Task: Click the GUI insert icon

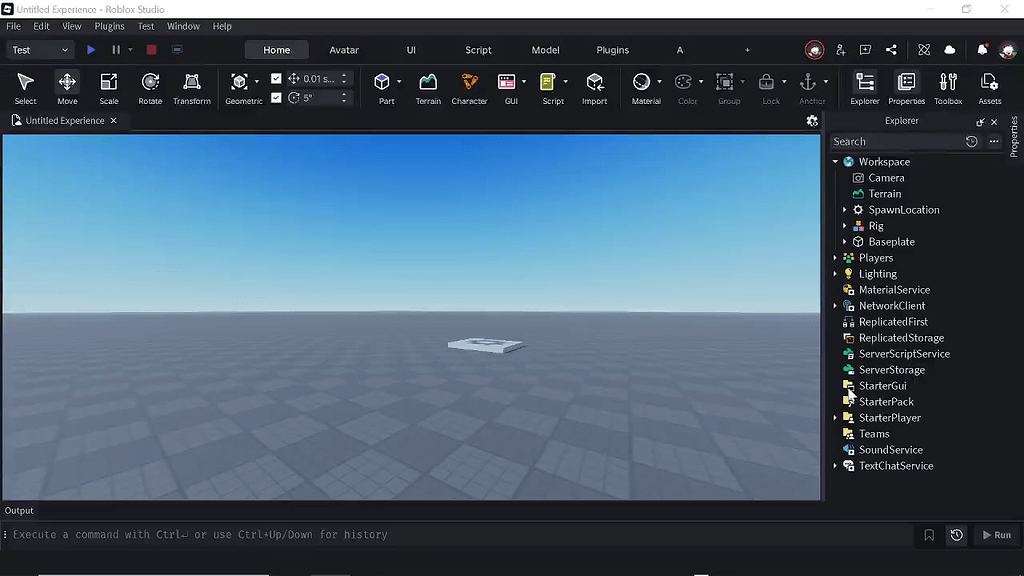Action: 506,82
